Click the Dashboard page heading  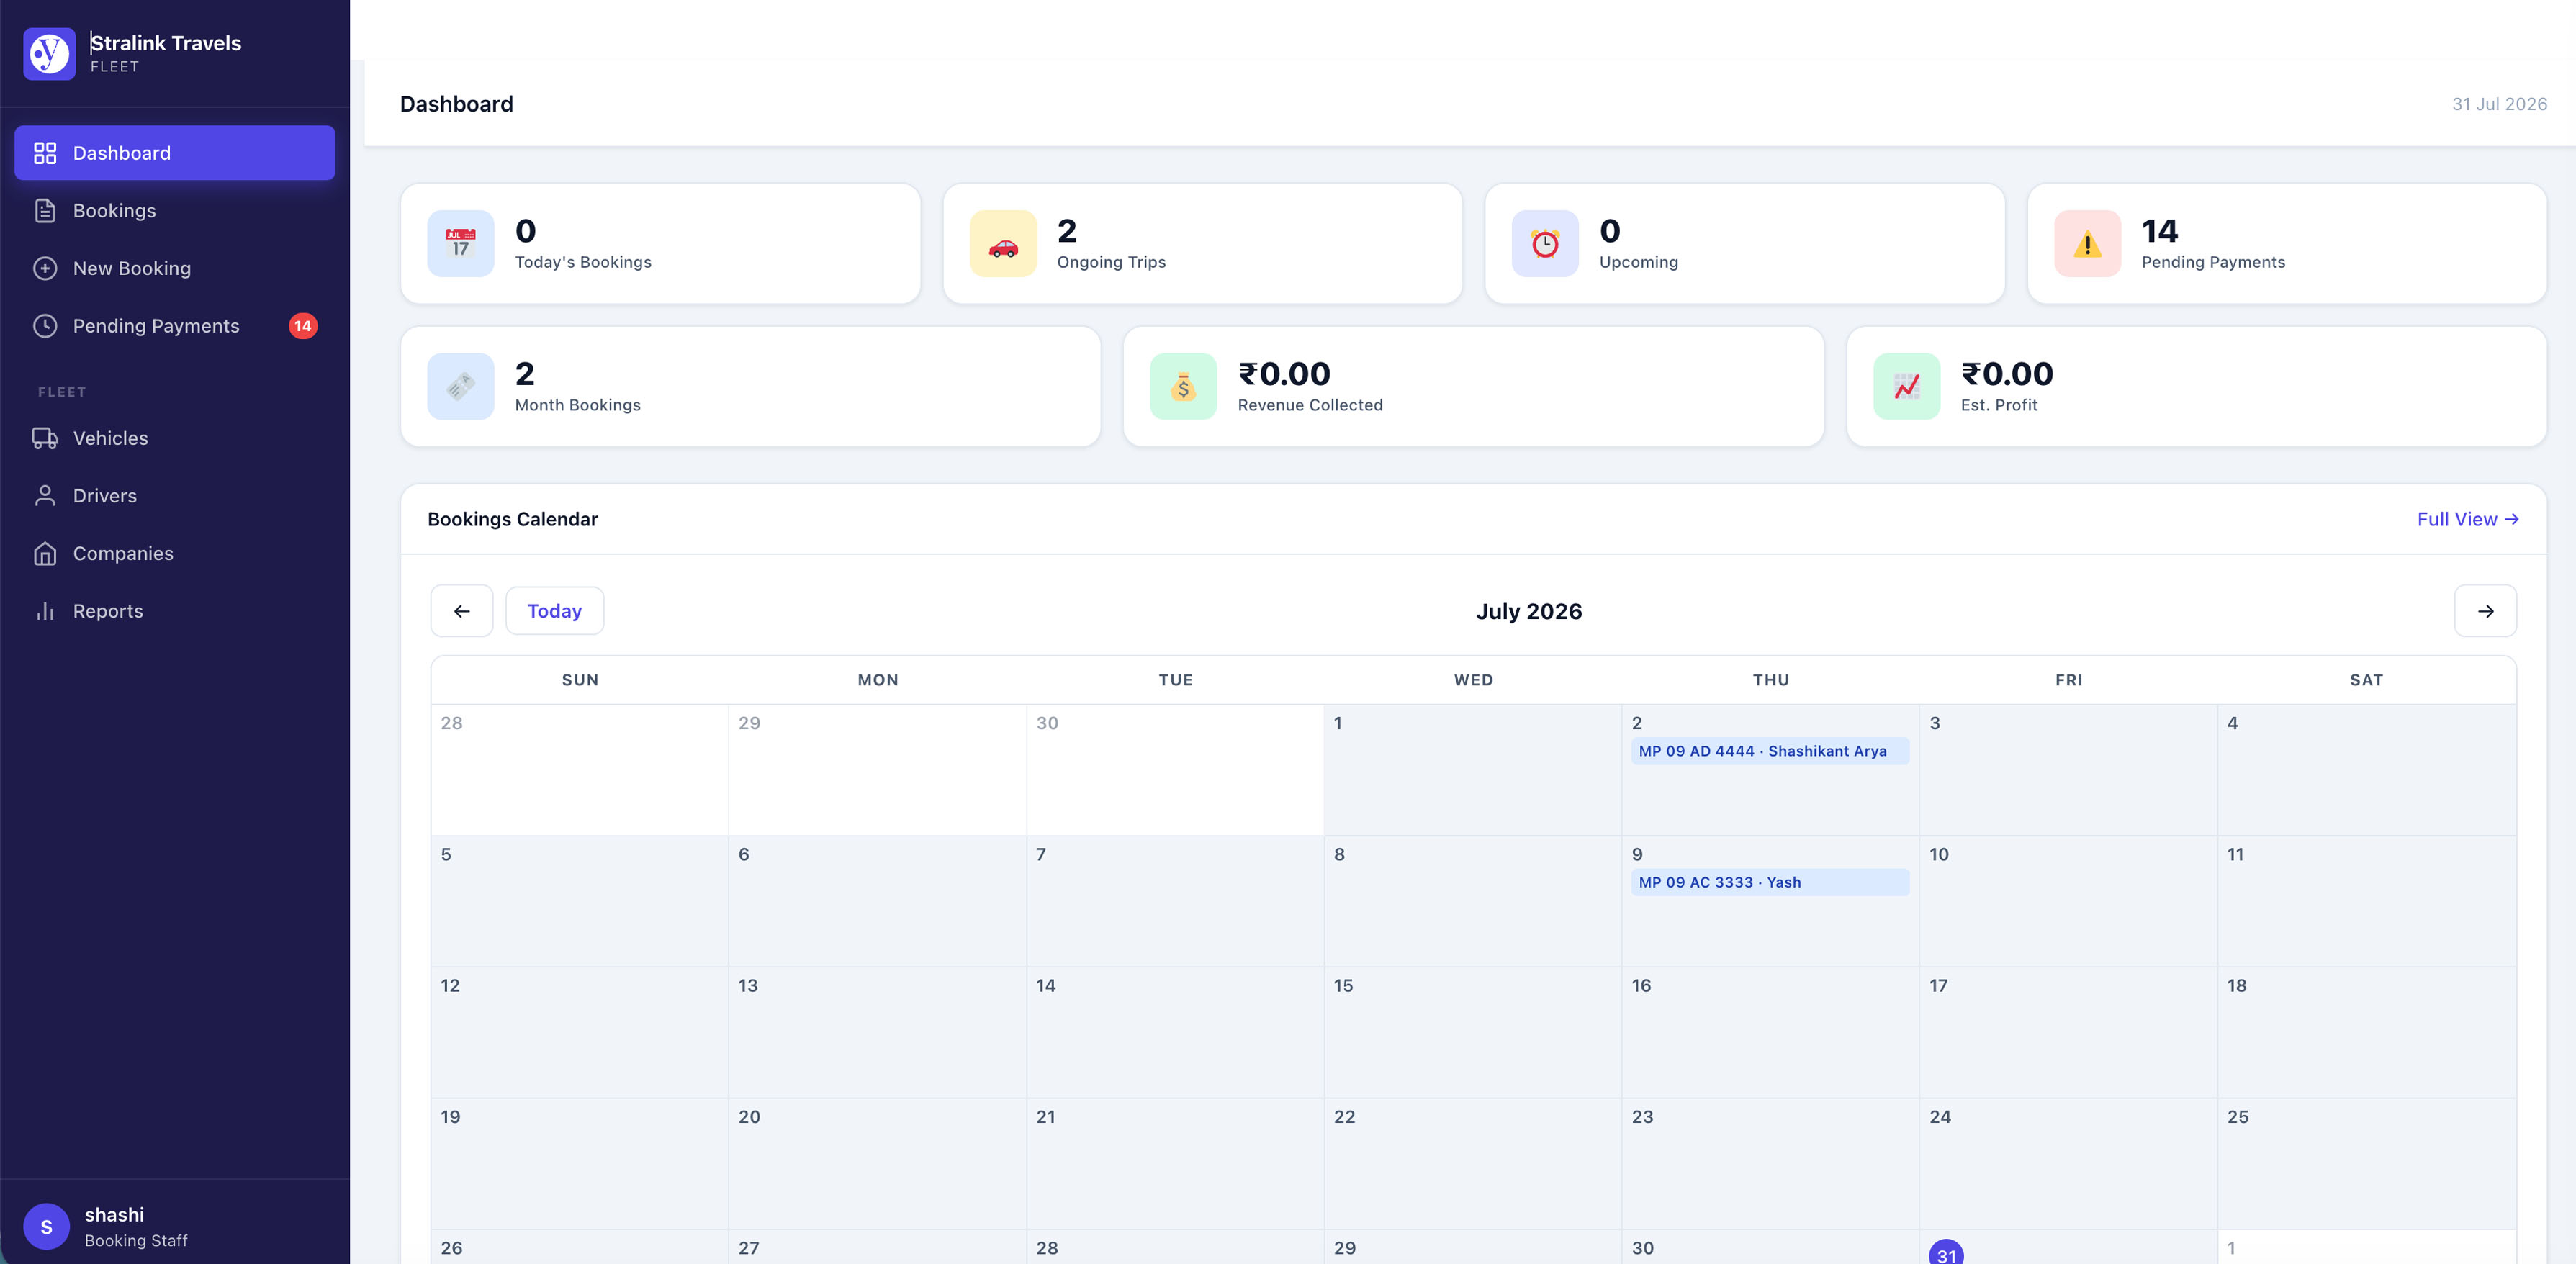click(457, 104)
